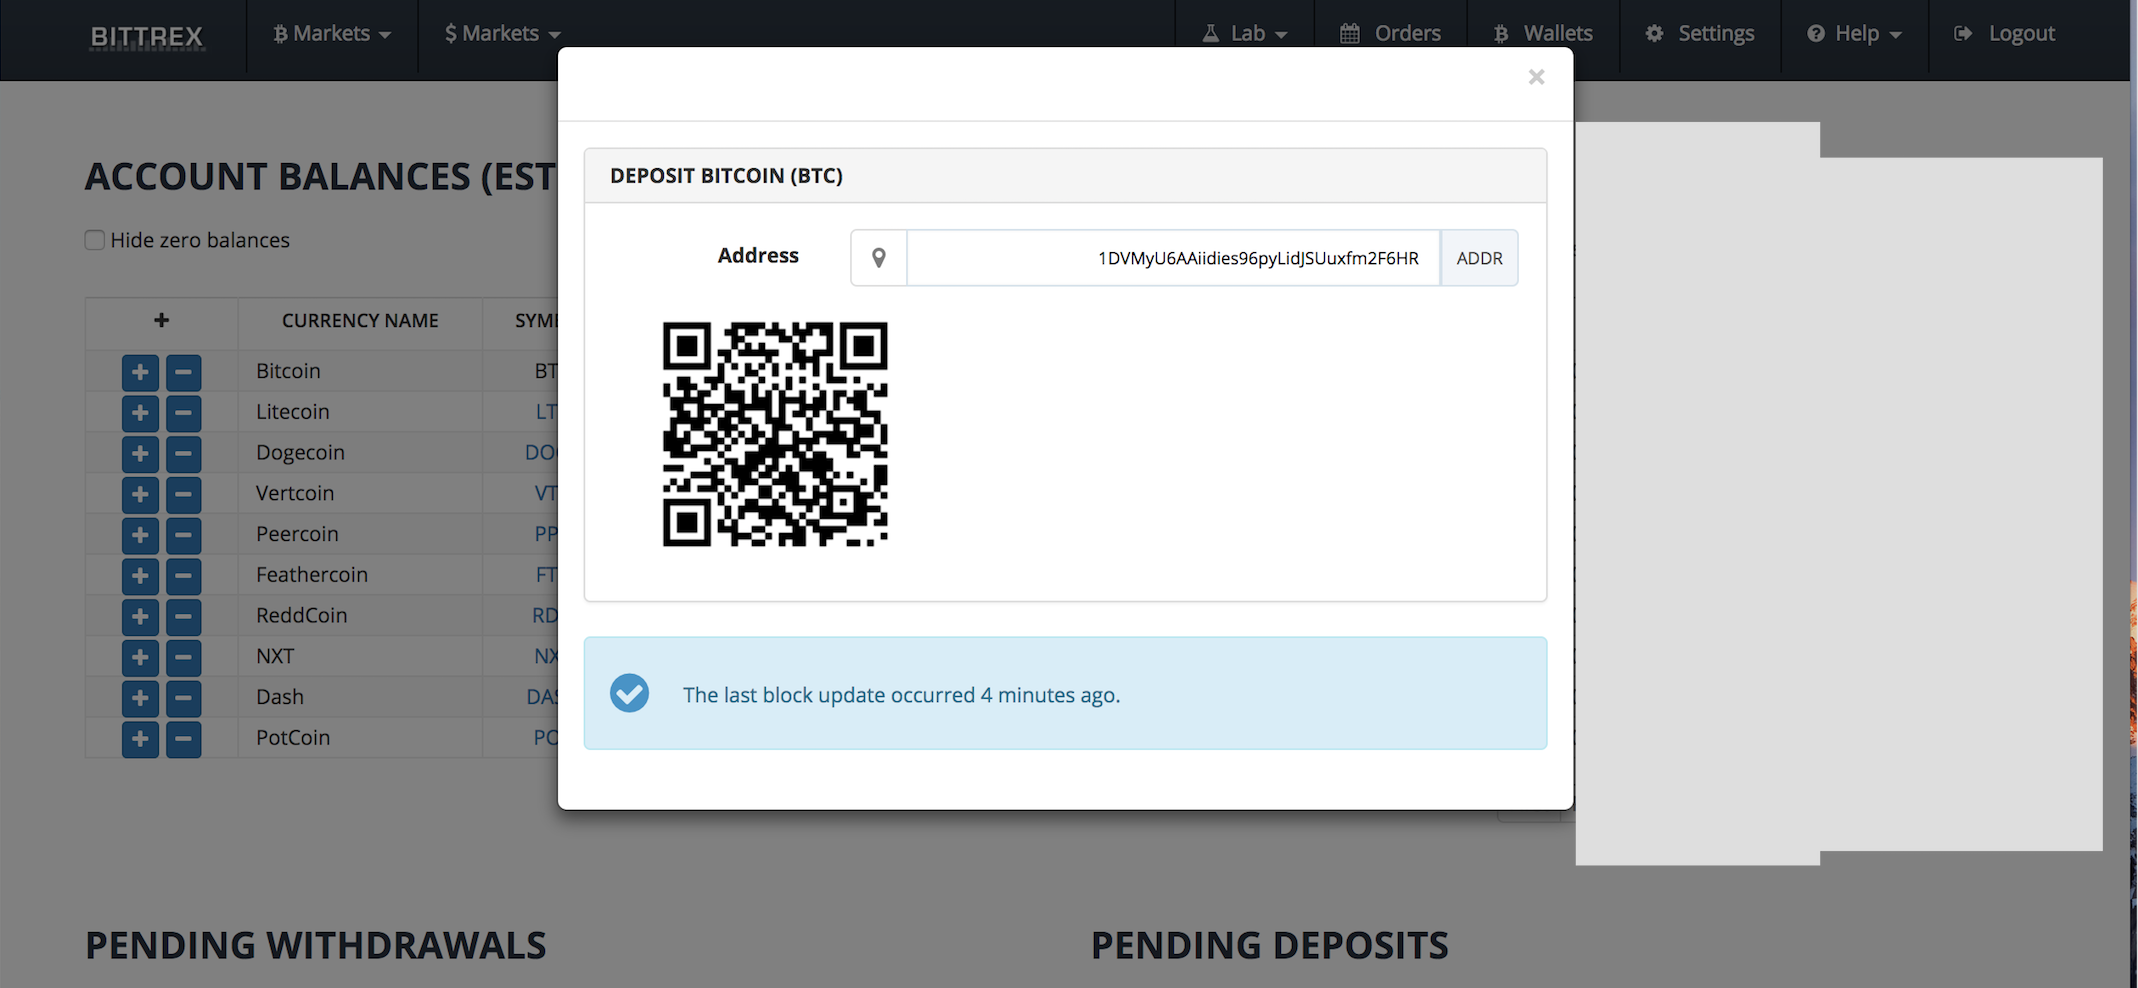Go to the Orders page
This screenshot has width=2138, height=988.
tap(1391, 34)
